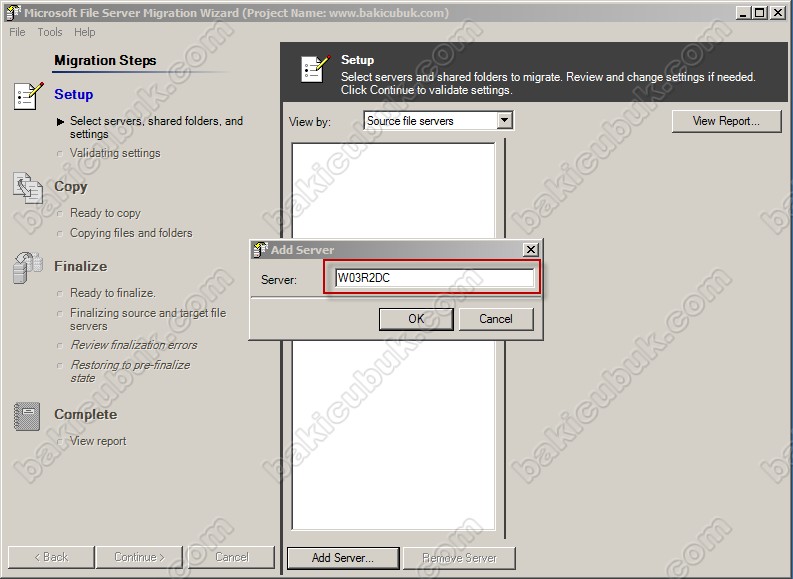The image size is (793, 579).
Task: Click the Complete step notebook icon
Action: coord(27,416)
